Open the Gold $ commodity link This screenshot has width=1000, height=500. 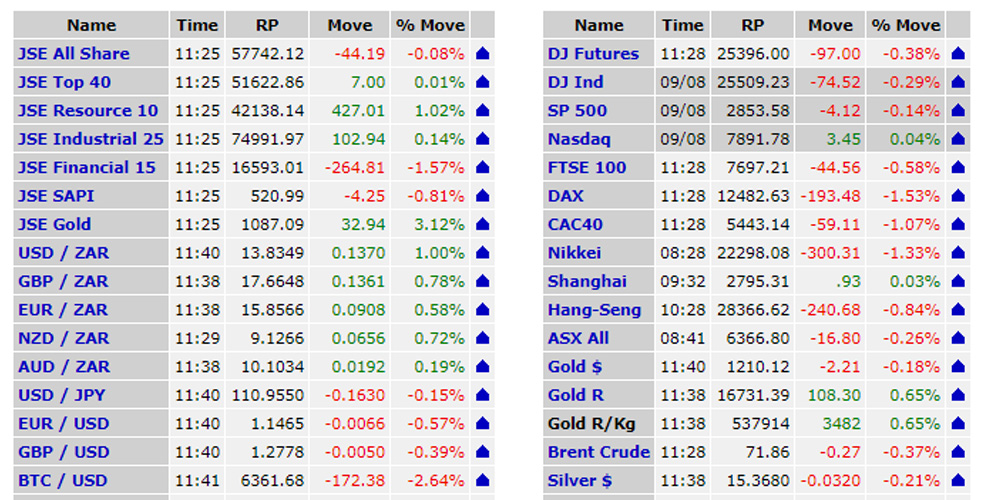(x=574, y=367)
